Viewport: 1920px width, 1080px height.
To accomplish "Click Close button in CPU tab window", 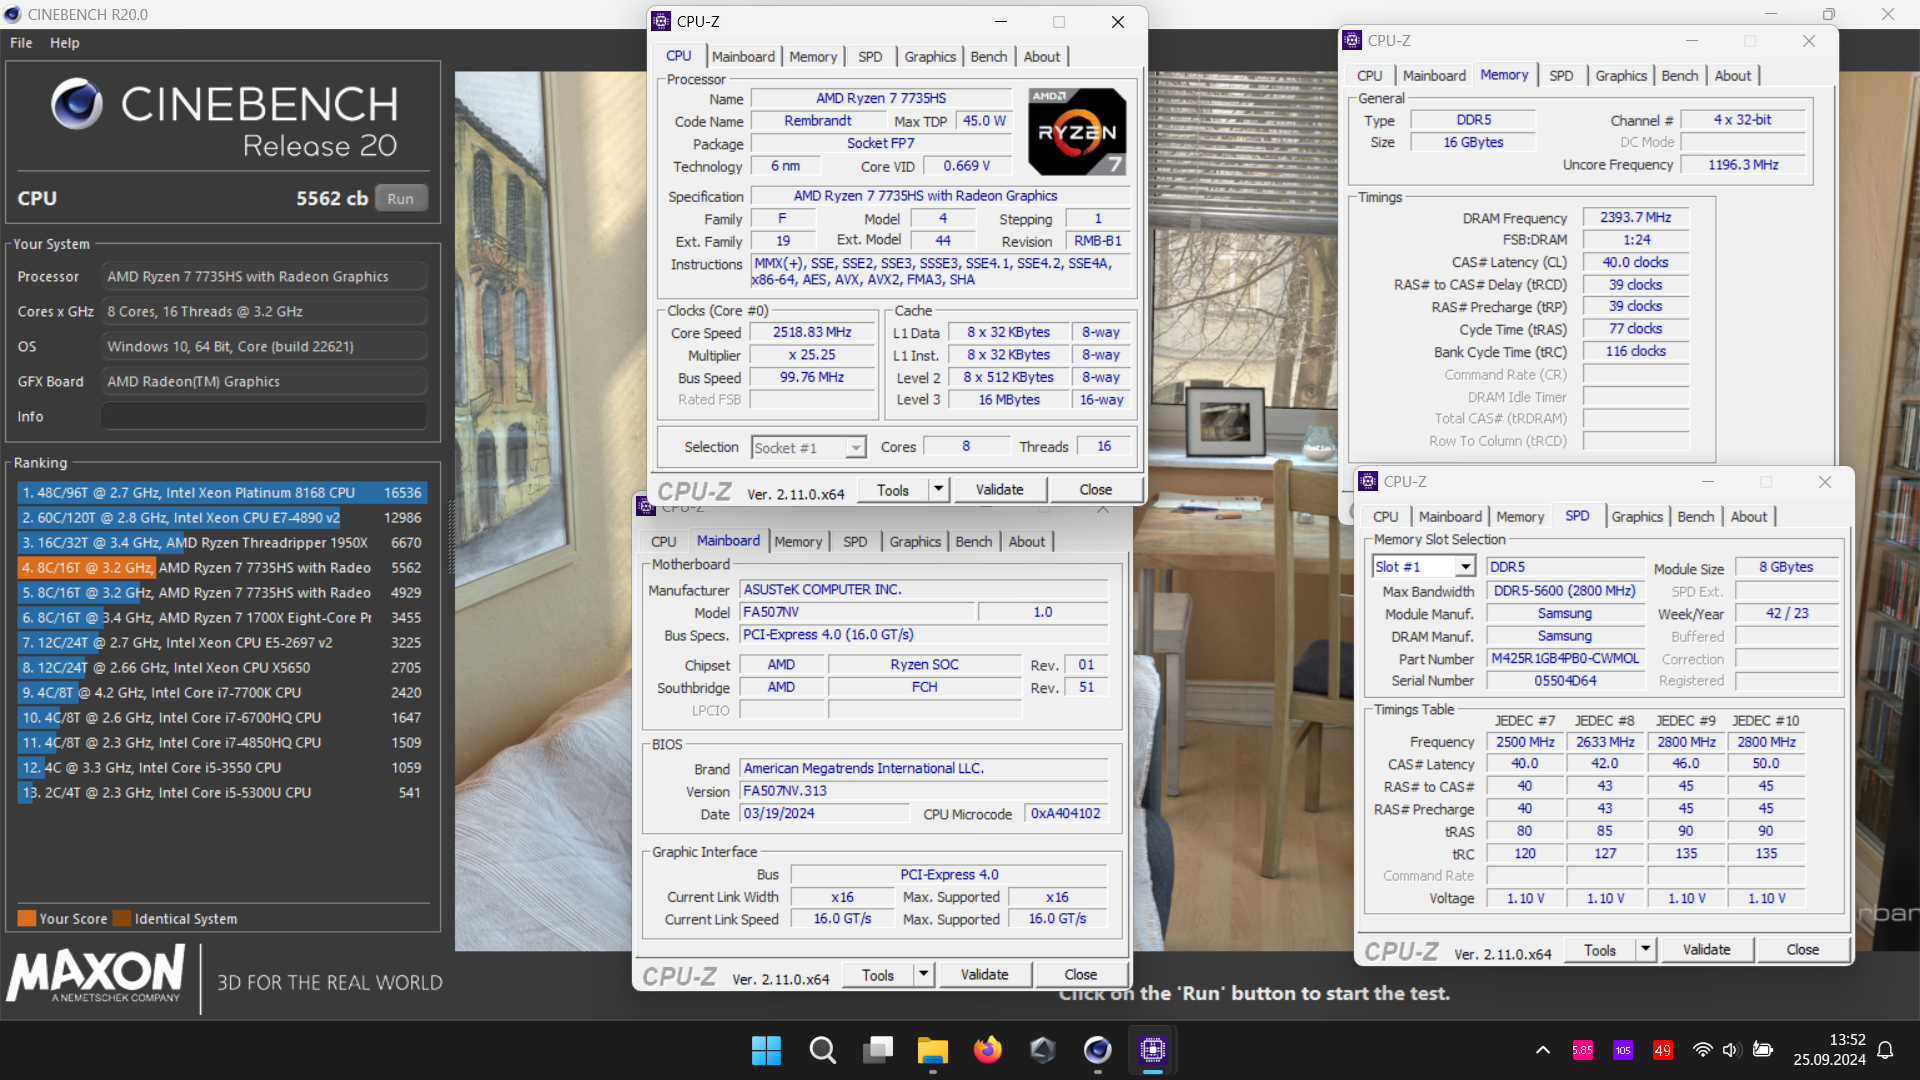I will click(1095, 489).
